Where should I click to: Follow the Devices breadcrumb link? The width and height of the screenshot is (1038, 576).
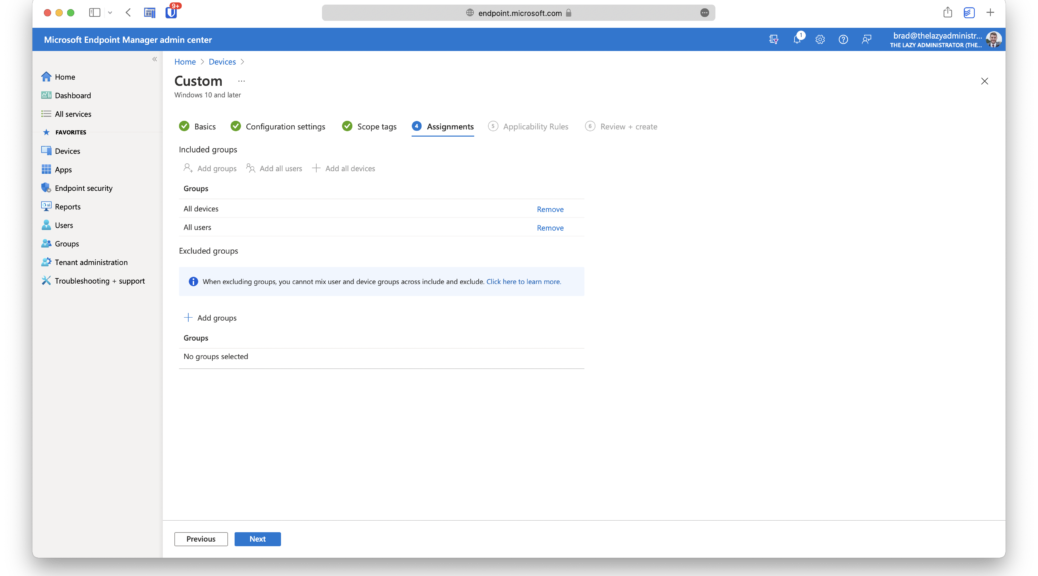(x=222, y=62)
